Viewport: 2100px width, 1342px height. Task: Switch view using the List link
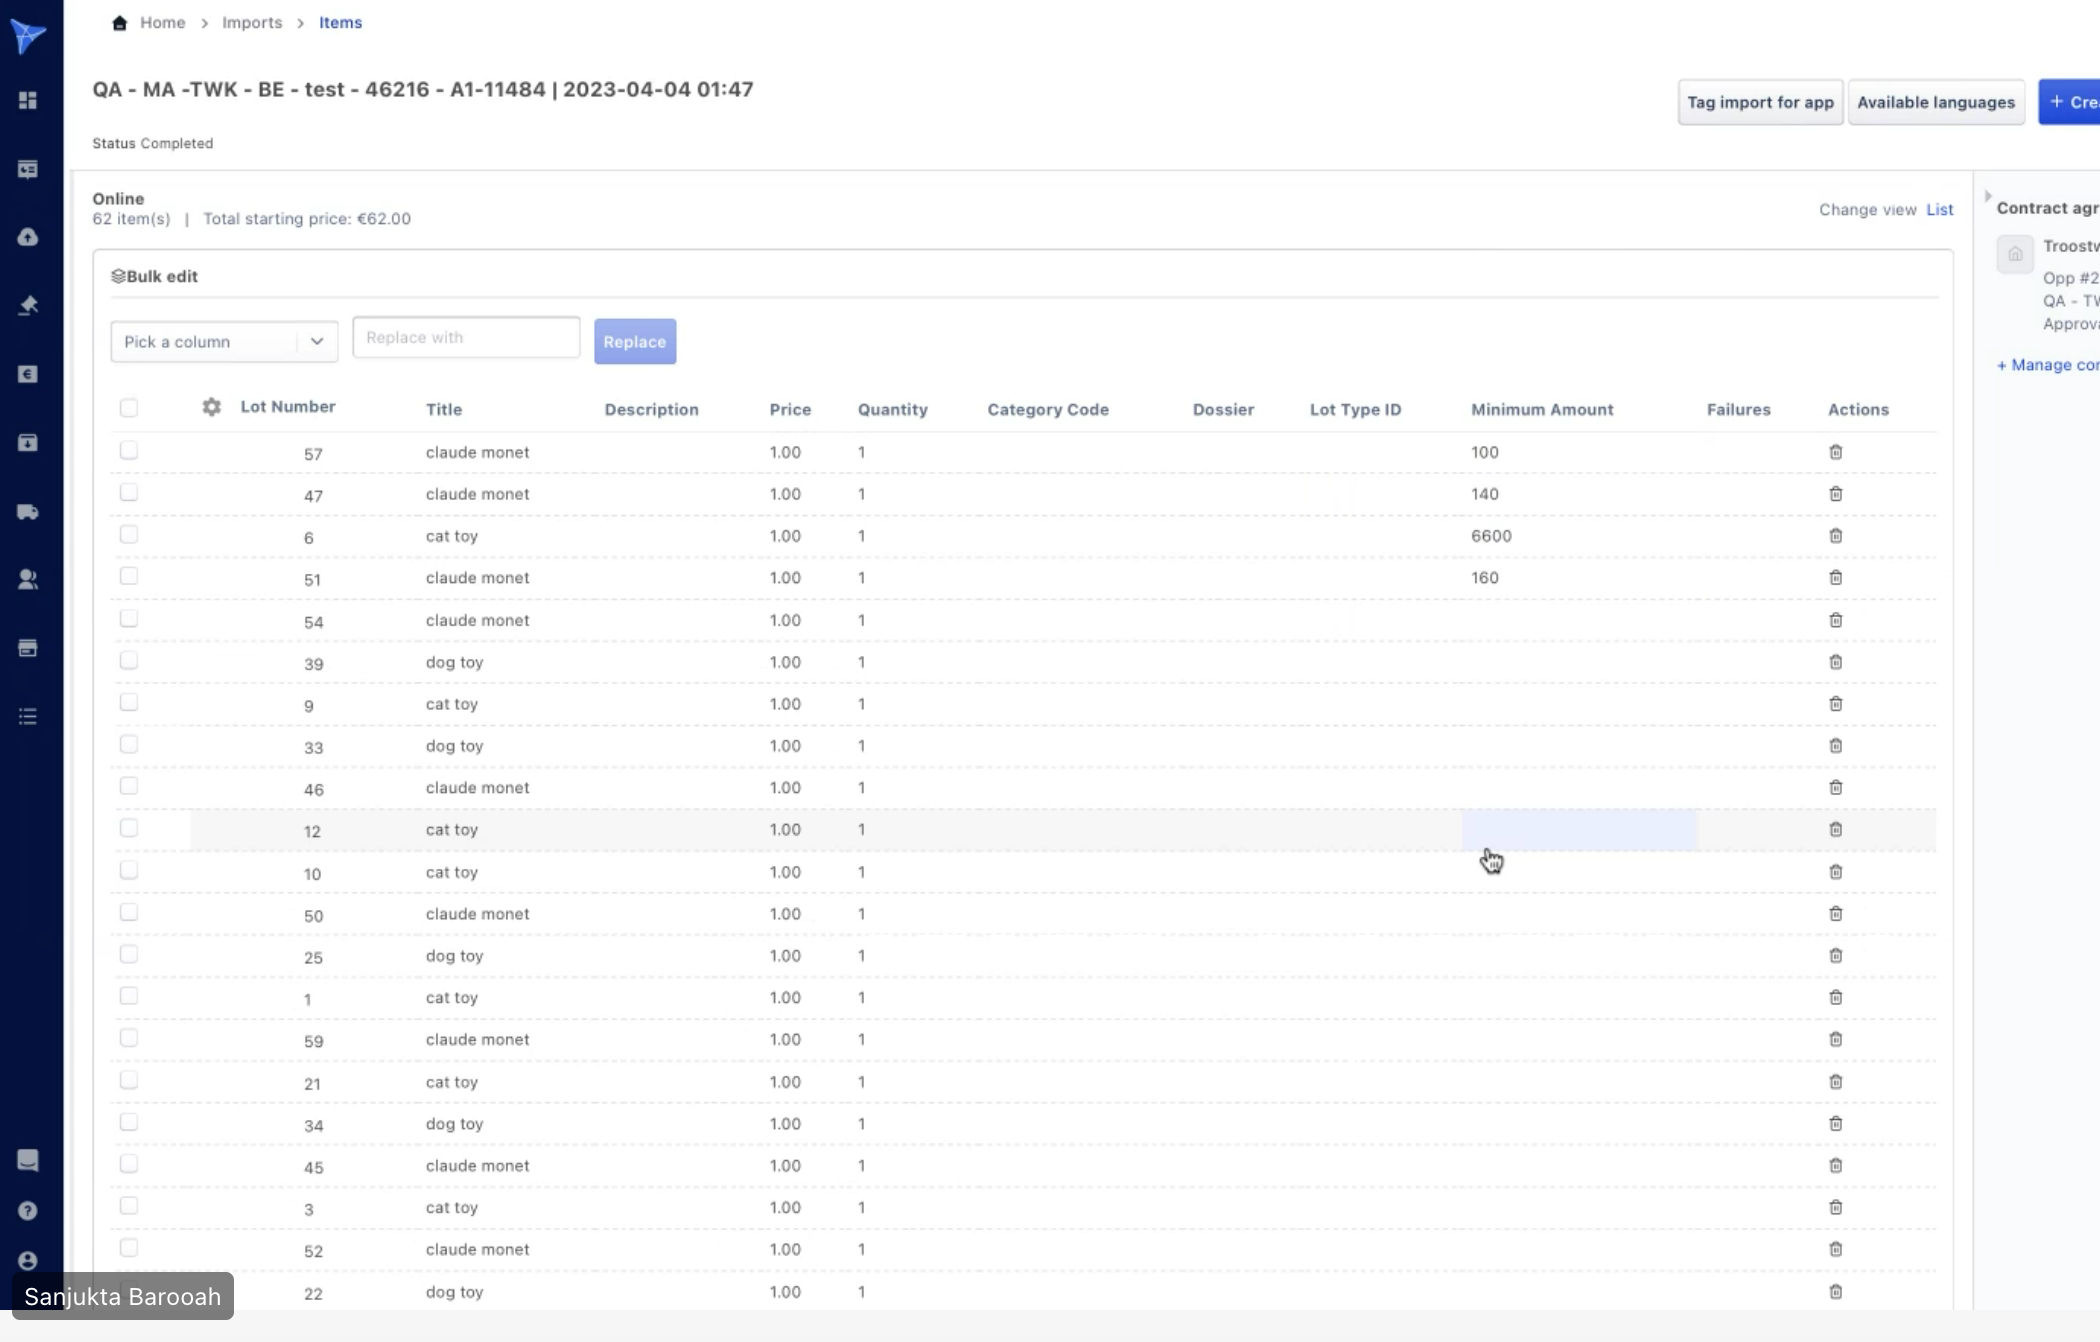[1939, 210]
